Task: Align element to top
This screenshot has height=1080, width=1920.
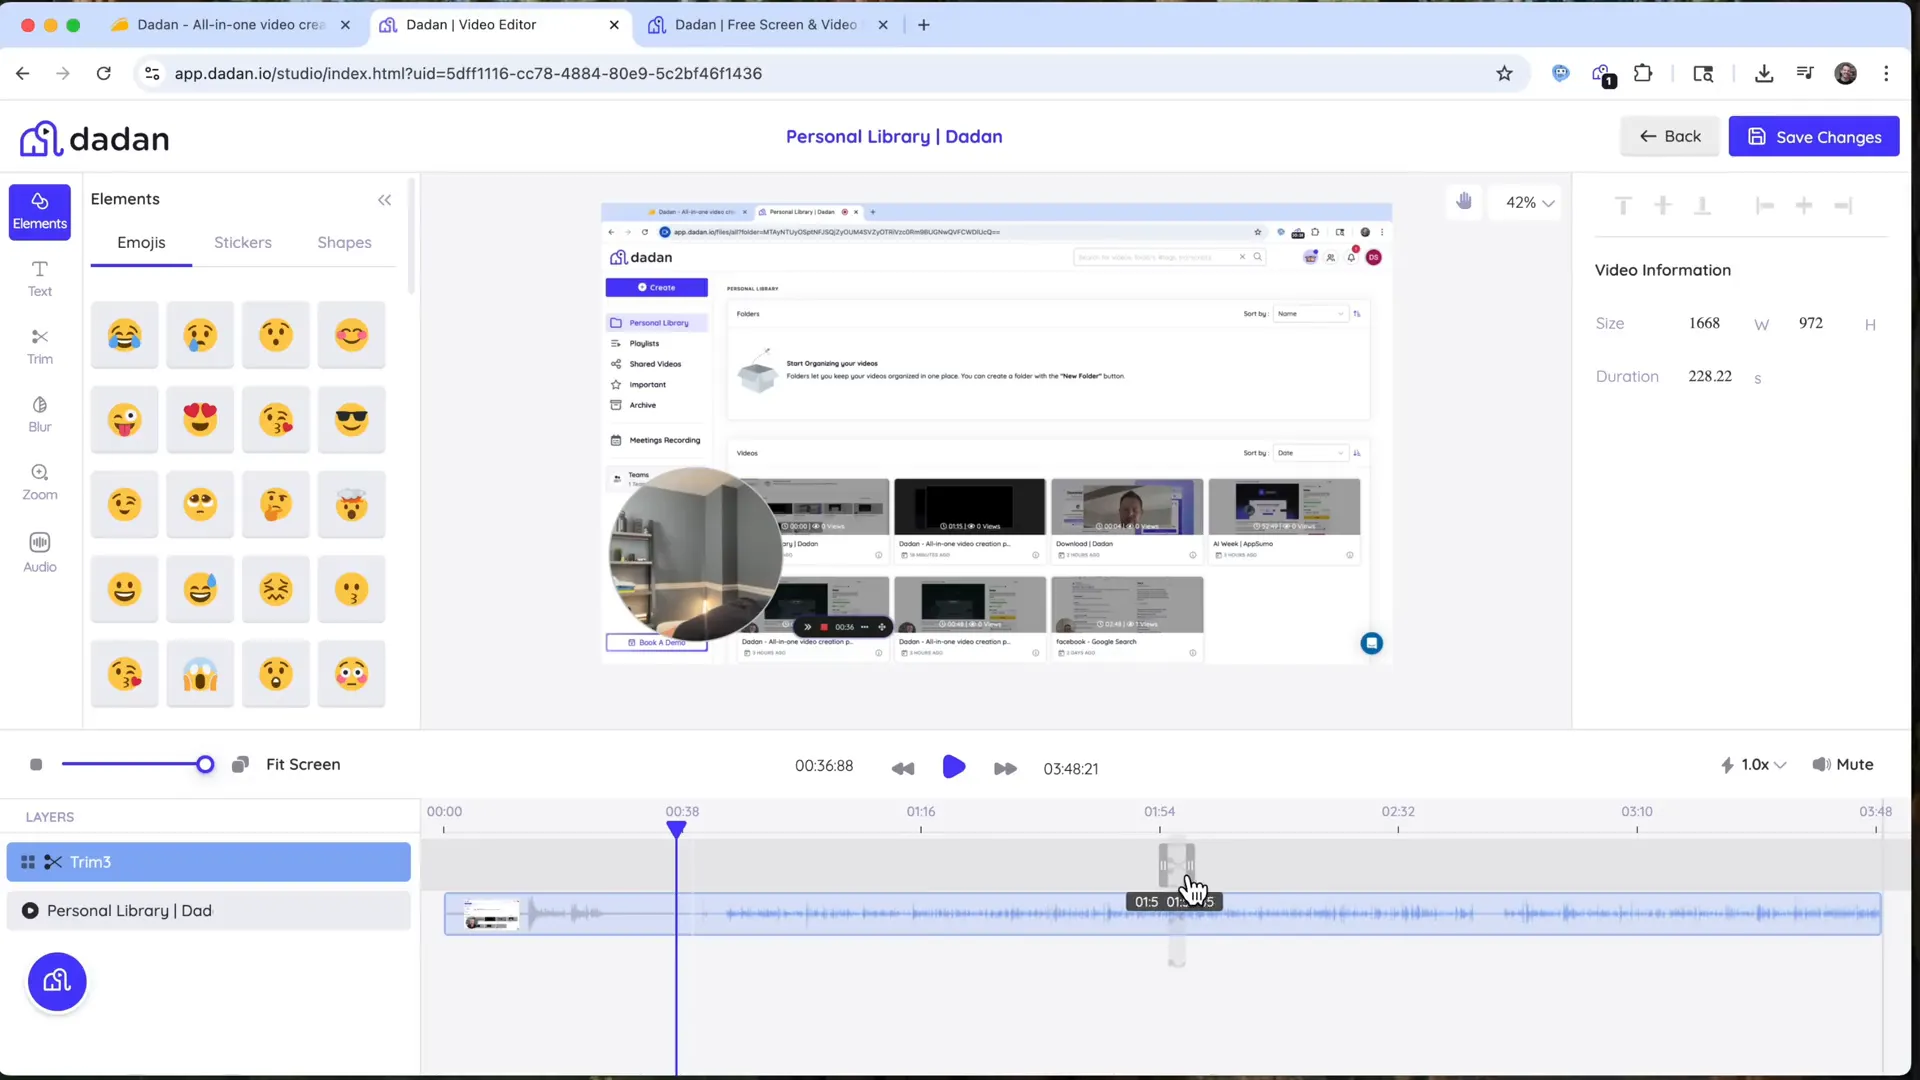Action: 1623,206
